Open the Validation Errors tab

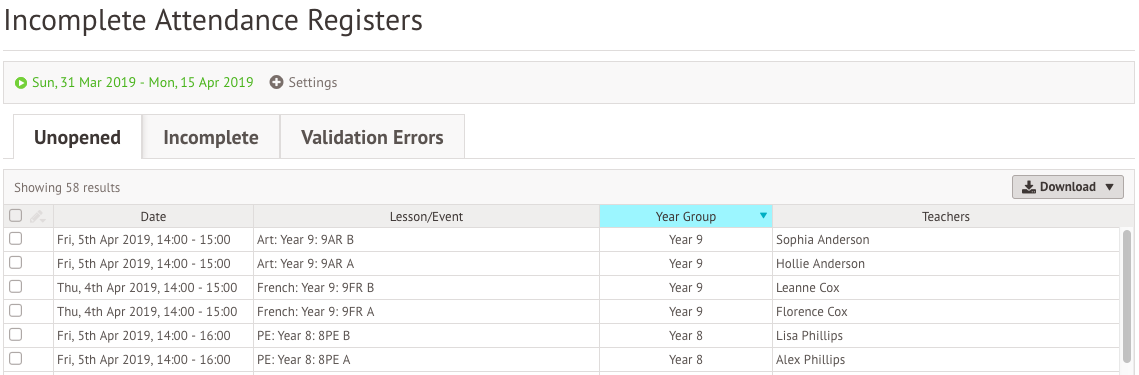(x=372, y=137)
